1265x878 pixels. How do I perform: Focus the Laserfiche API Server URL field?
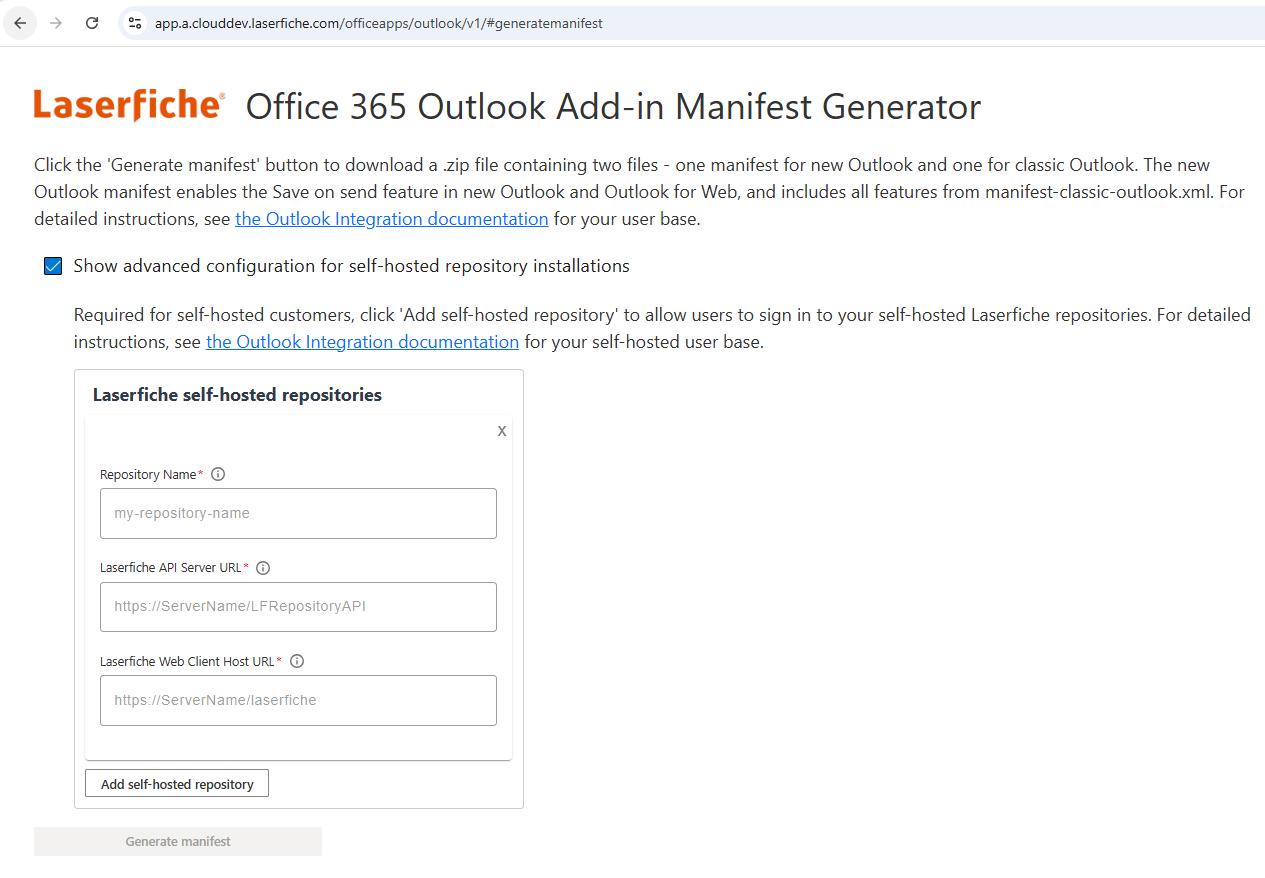(x=298, y=606)
